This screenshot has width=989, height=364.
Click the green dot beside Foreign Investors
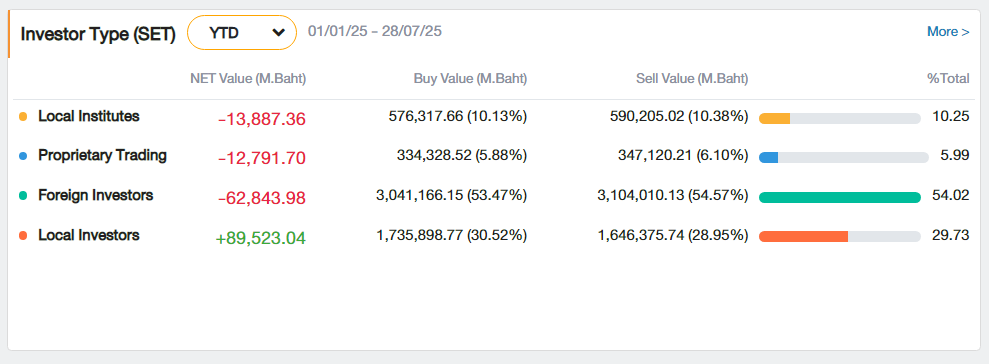click(x=23, y=196)
